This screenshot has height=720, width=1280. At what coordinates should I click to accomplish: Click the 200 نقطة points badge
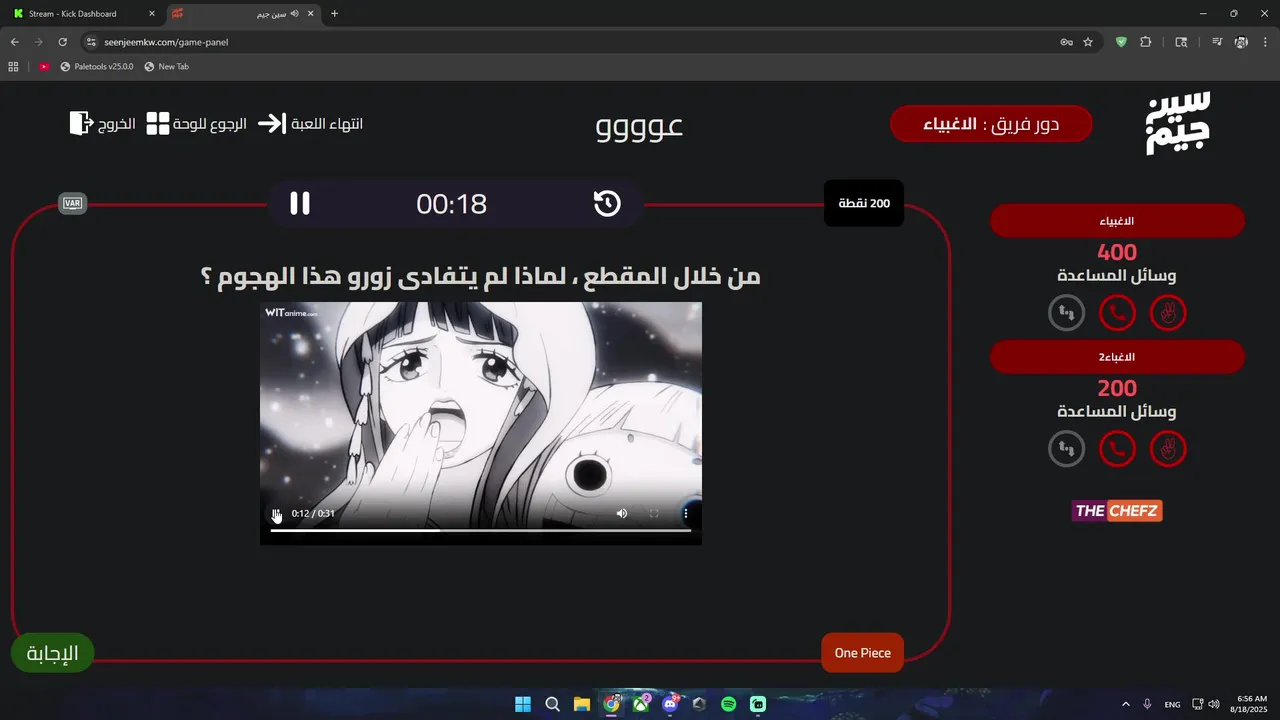click(864, 203)
